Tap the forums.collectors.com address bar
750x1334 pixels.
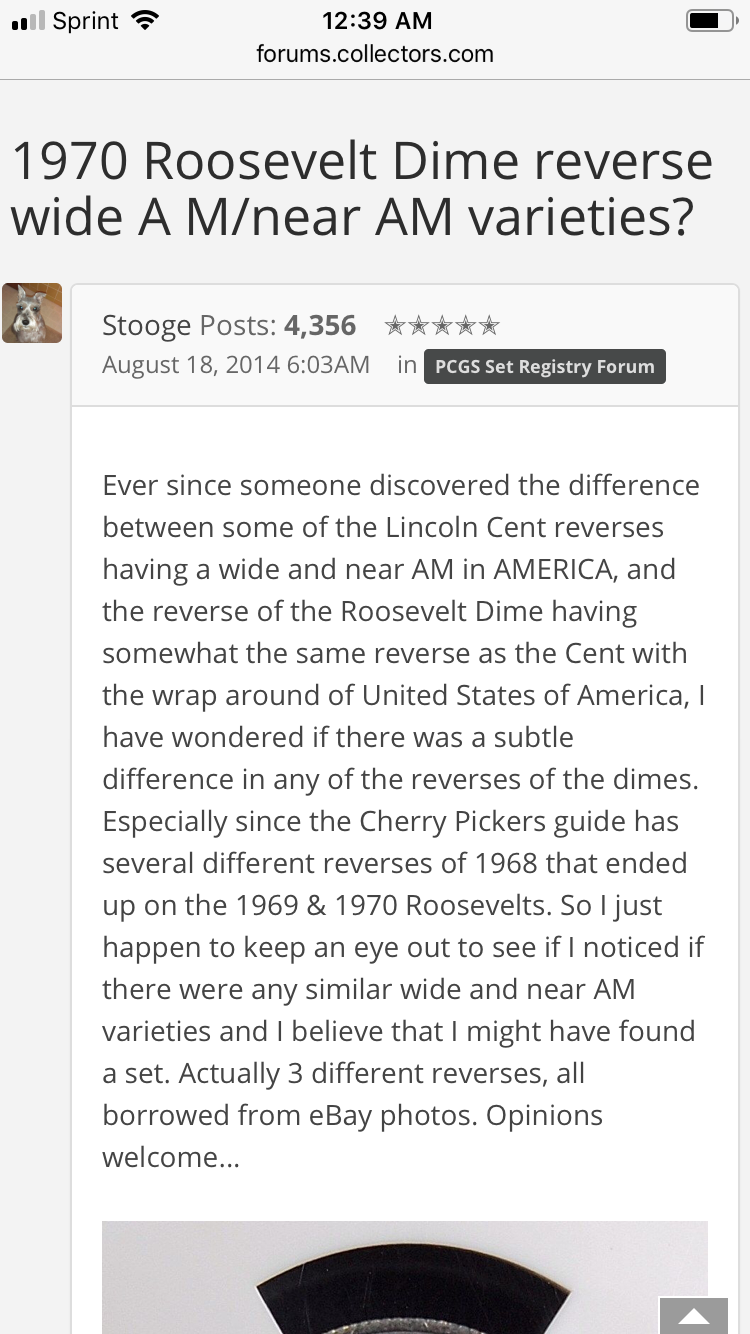tap(375, 54)
